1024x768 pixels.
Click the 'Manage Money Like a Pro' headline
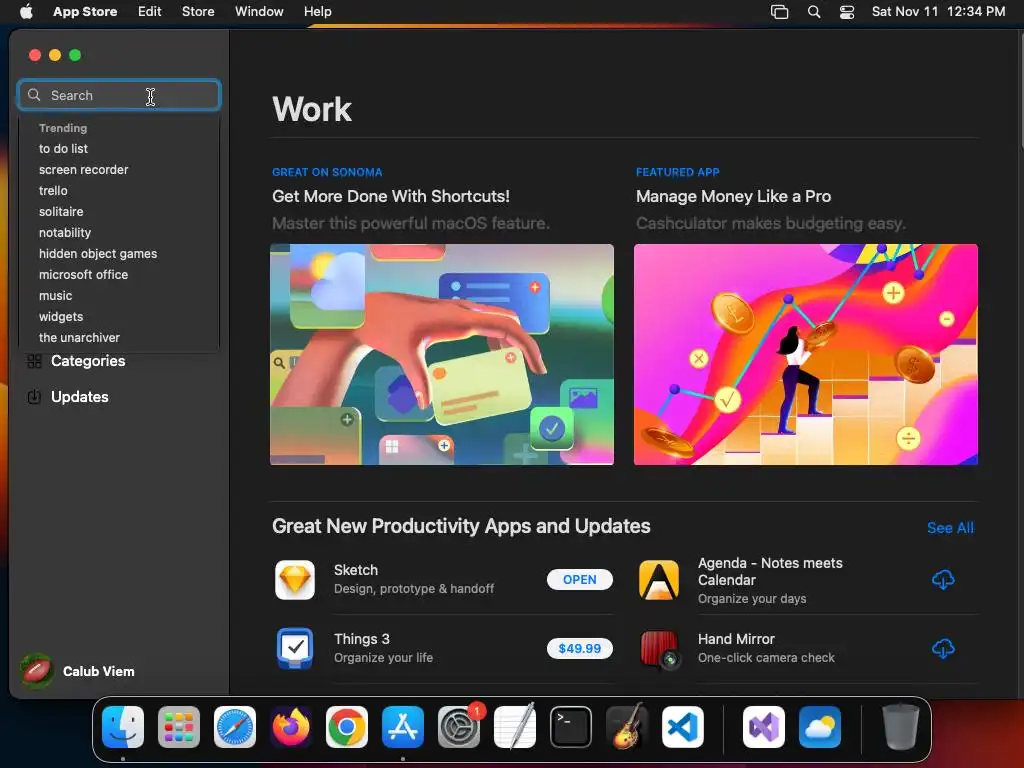[x=733, y=197]
